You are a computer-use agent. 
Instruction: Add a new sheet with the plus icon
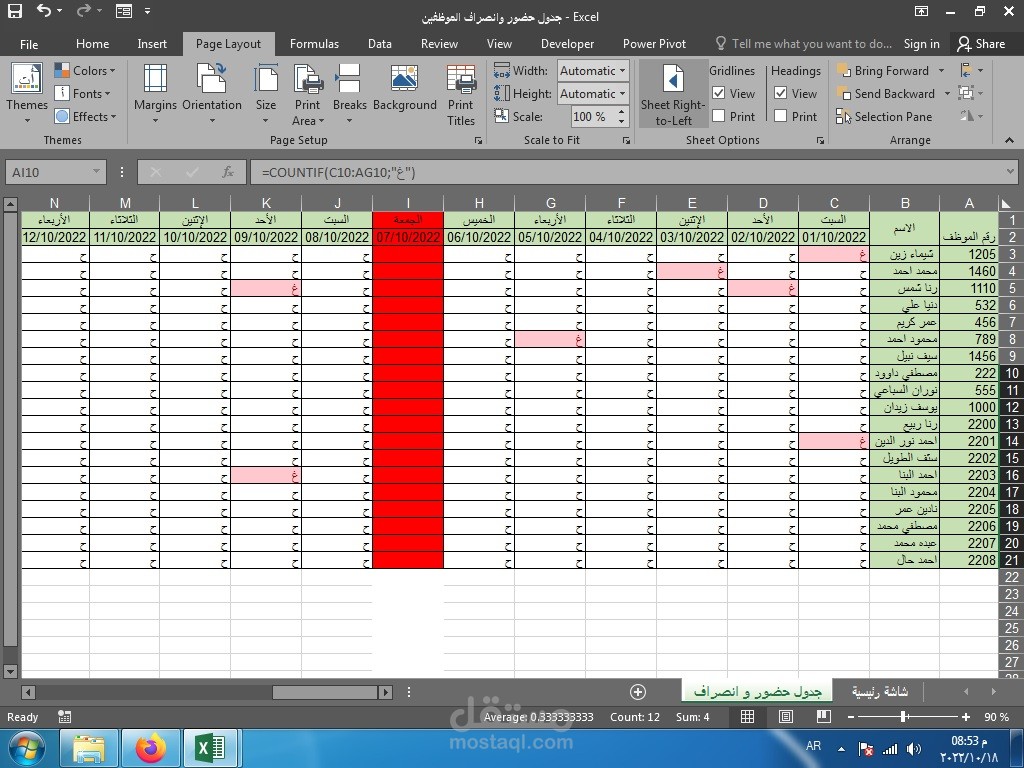pos(638,692)
